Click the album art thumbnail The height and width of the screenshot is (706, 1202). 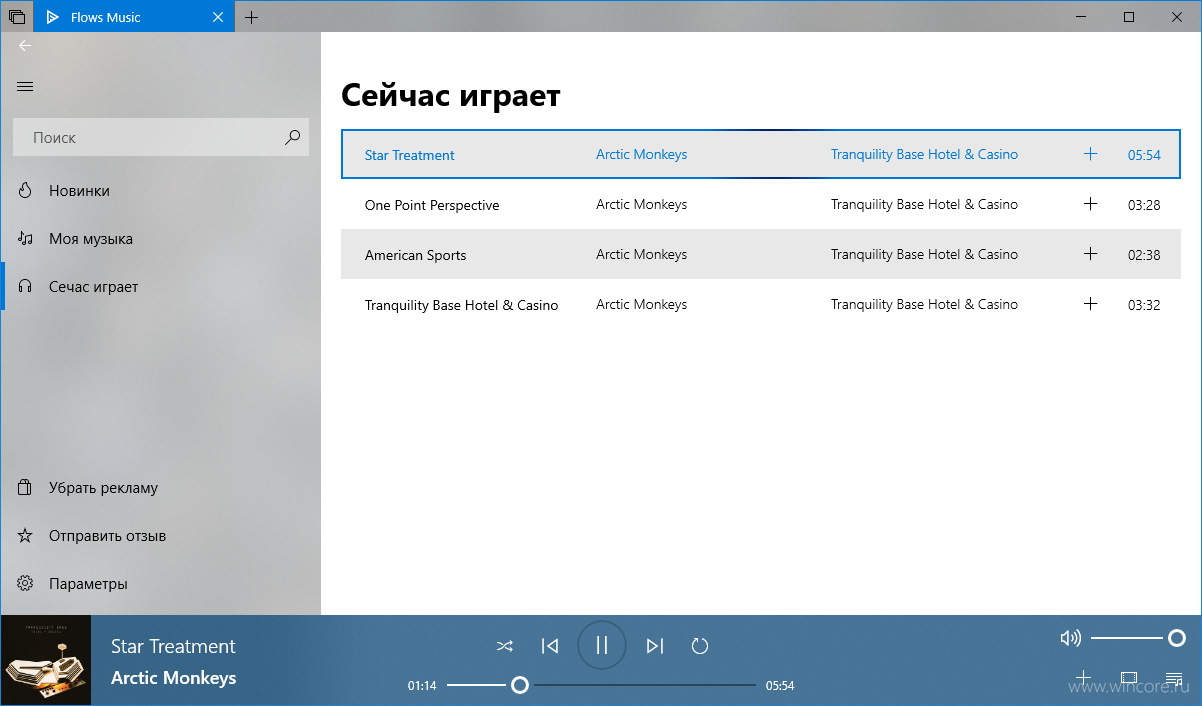(x=45, y=661)
